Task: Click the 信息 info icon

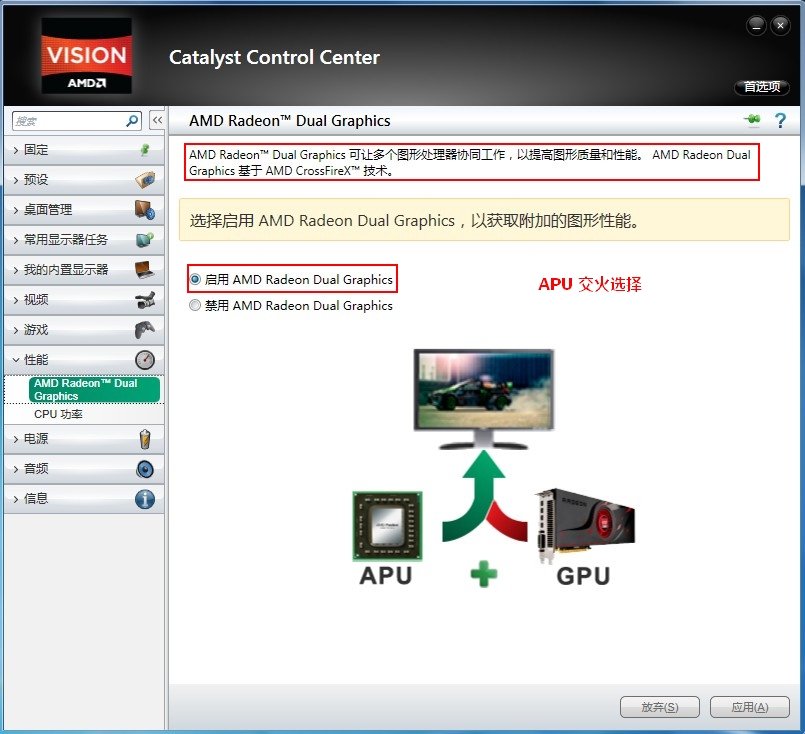Action: tap(145, 499)
